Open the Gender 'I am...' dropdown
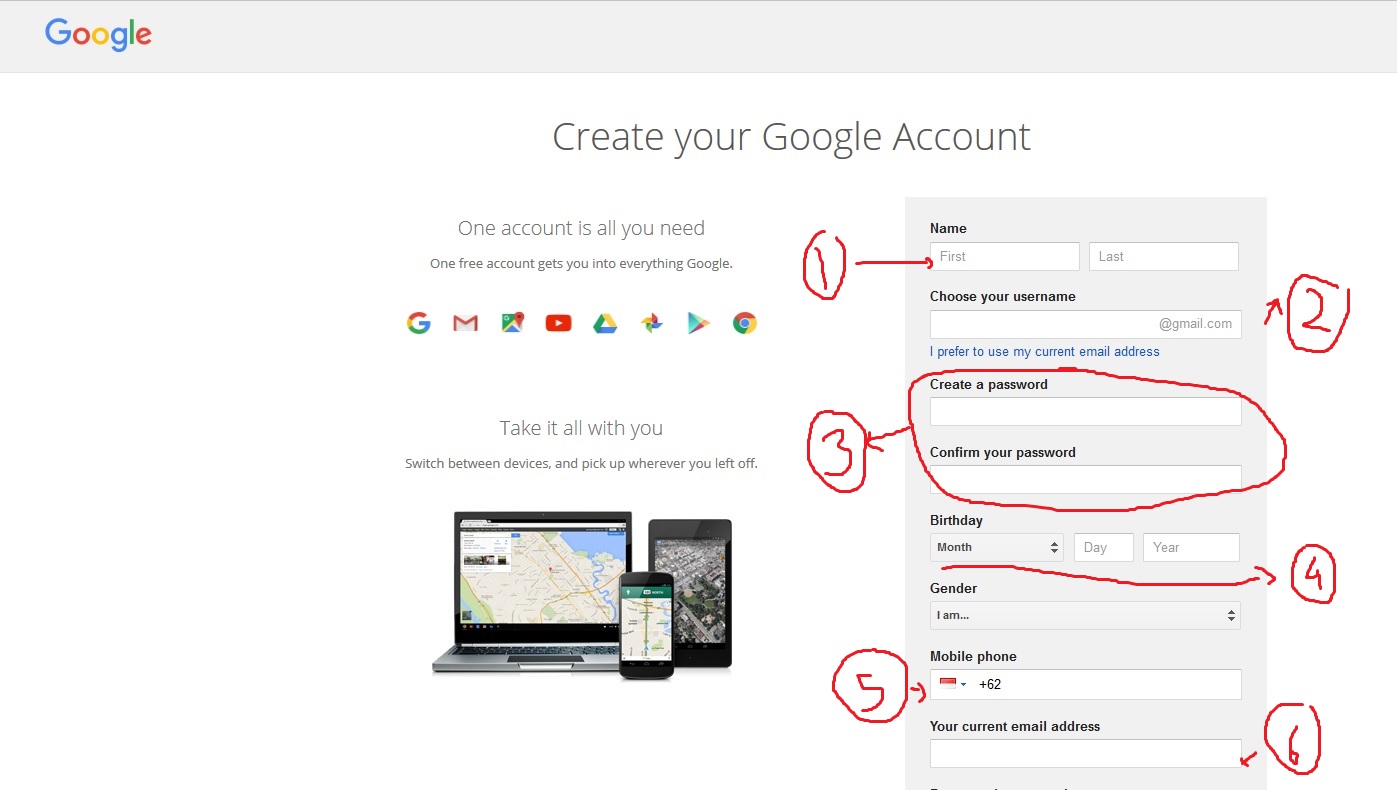The width and height of the screenshot is (1397, 790). pos(1085,615)
